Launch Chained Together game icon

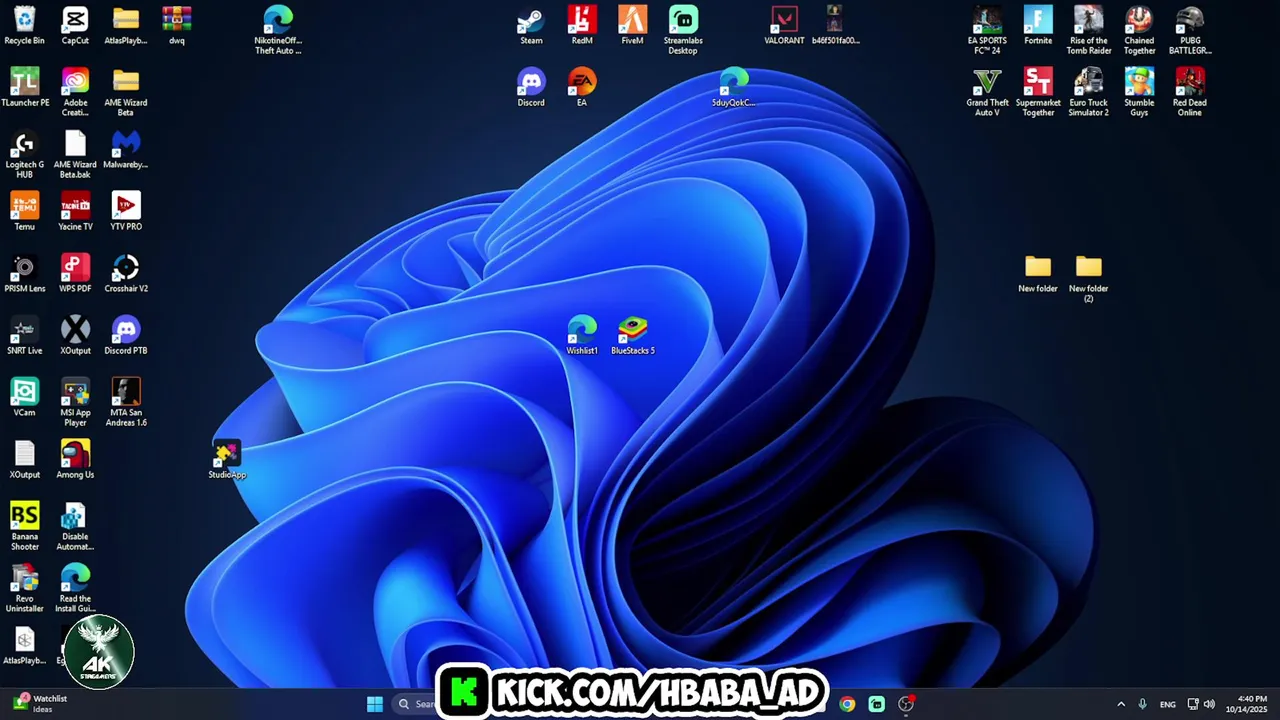tap(1139, 31)
